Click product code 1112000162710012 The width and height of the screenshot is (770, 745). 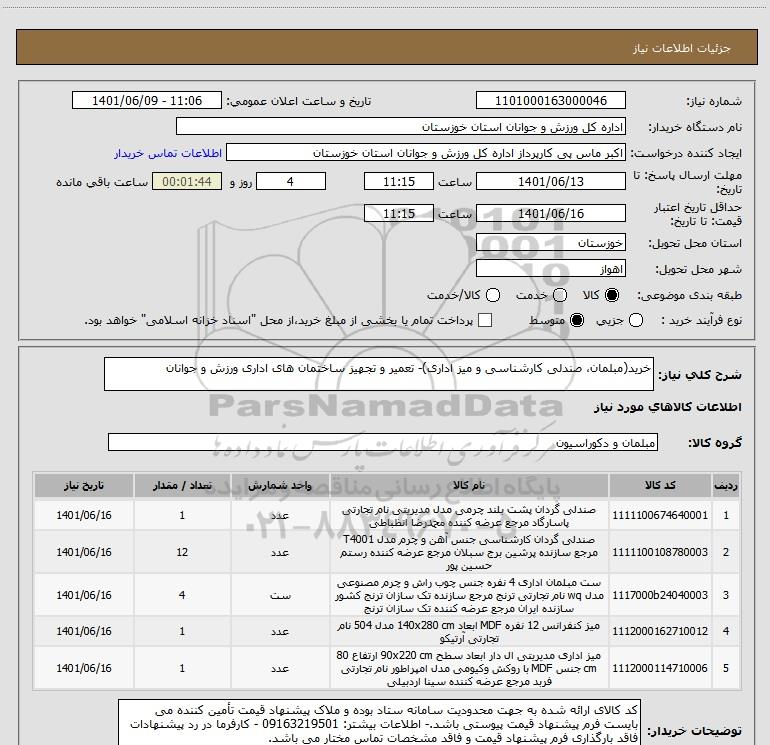(660, 631)
